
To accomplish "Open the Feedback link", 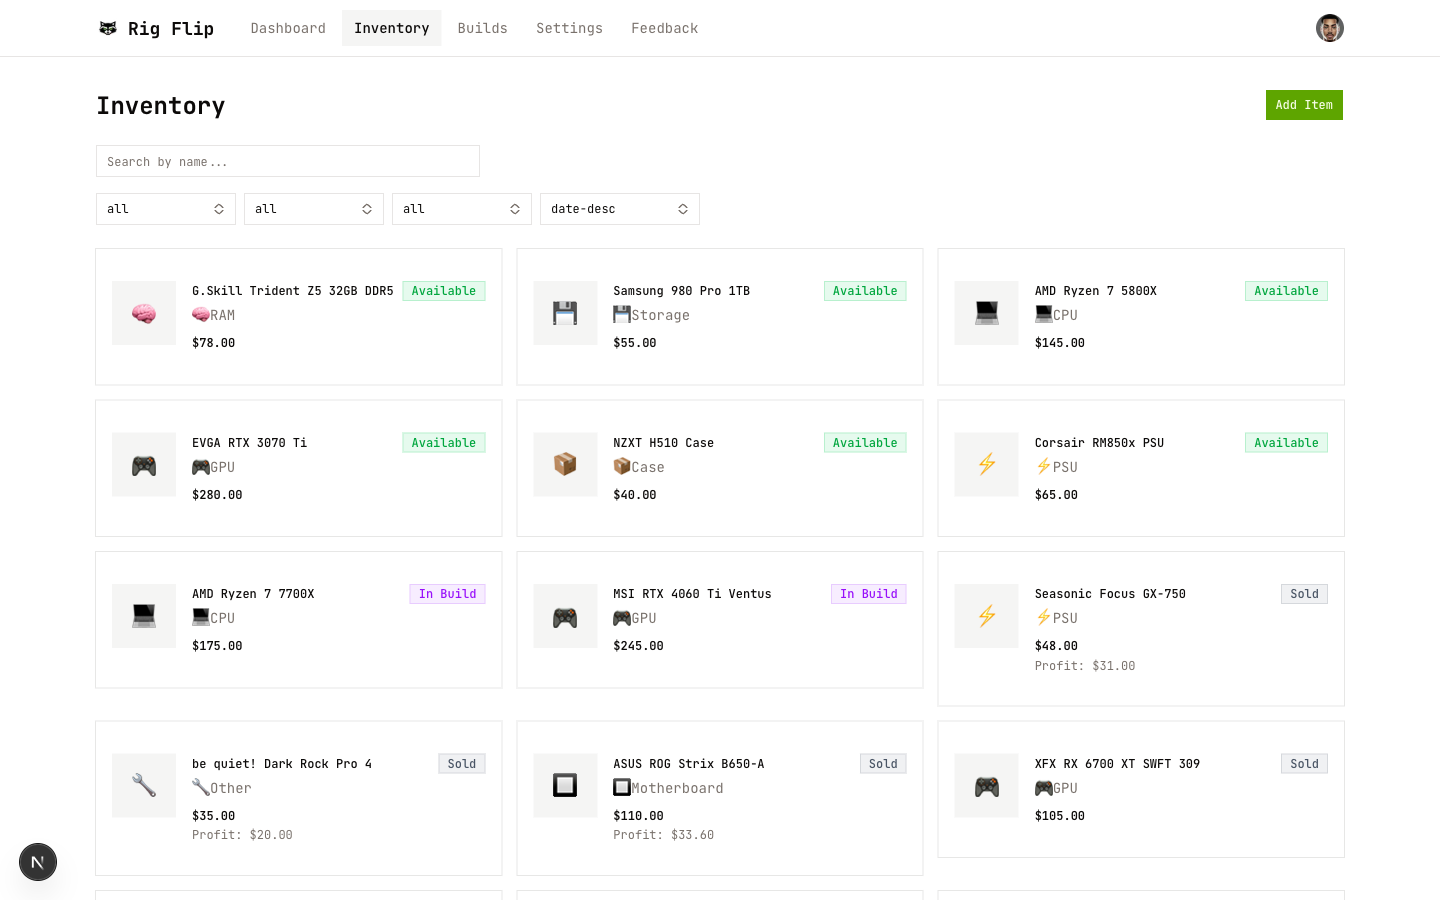I will point(665,28).
